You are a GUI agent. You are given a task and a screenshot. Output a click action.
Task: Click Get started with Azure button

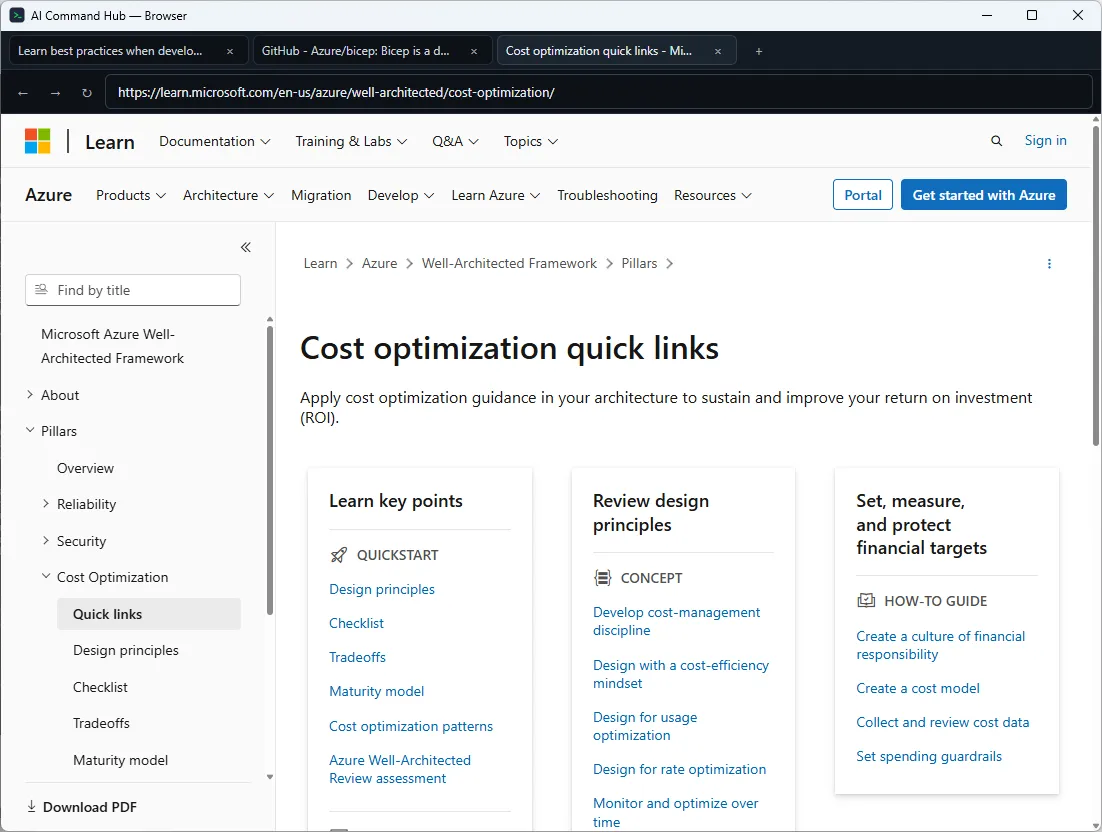pyautogui.click(x=983, y=195)
